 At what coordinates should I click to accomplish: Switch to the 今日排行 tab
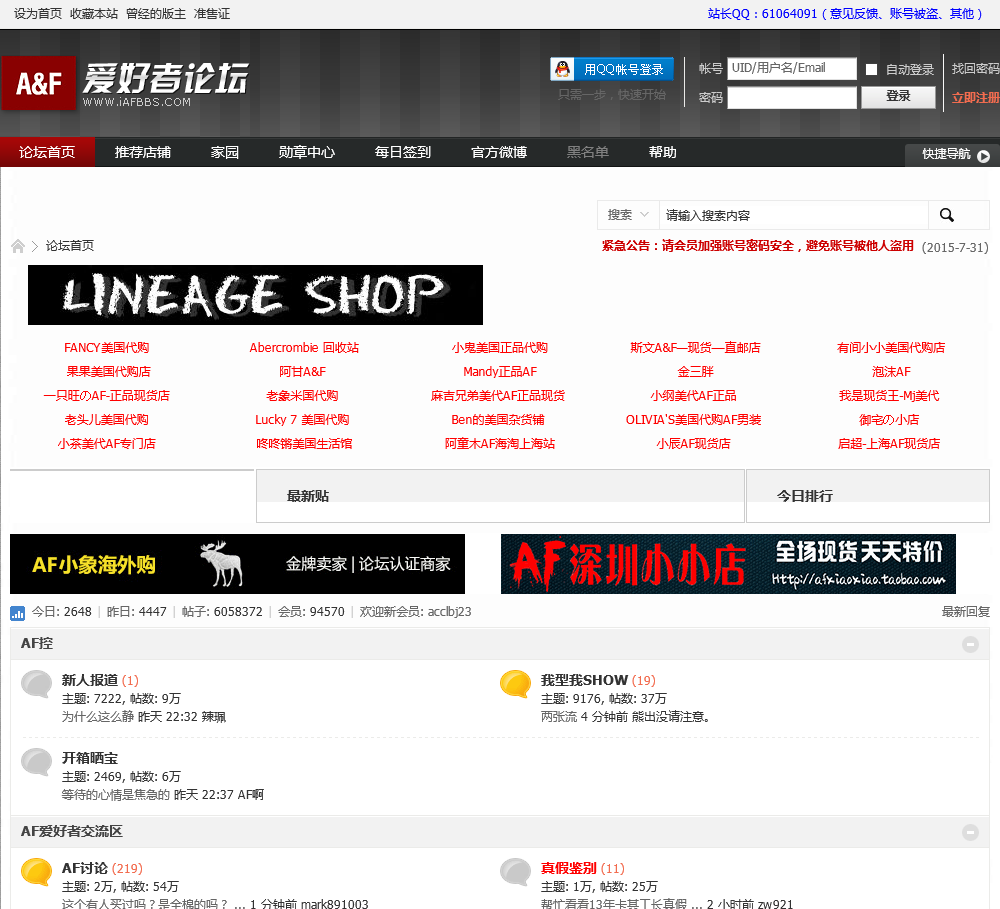tap(805, 496)
